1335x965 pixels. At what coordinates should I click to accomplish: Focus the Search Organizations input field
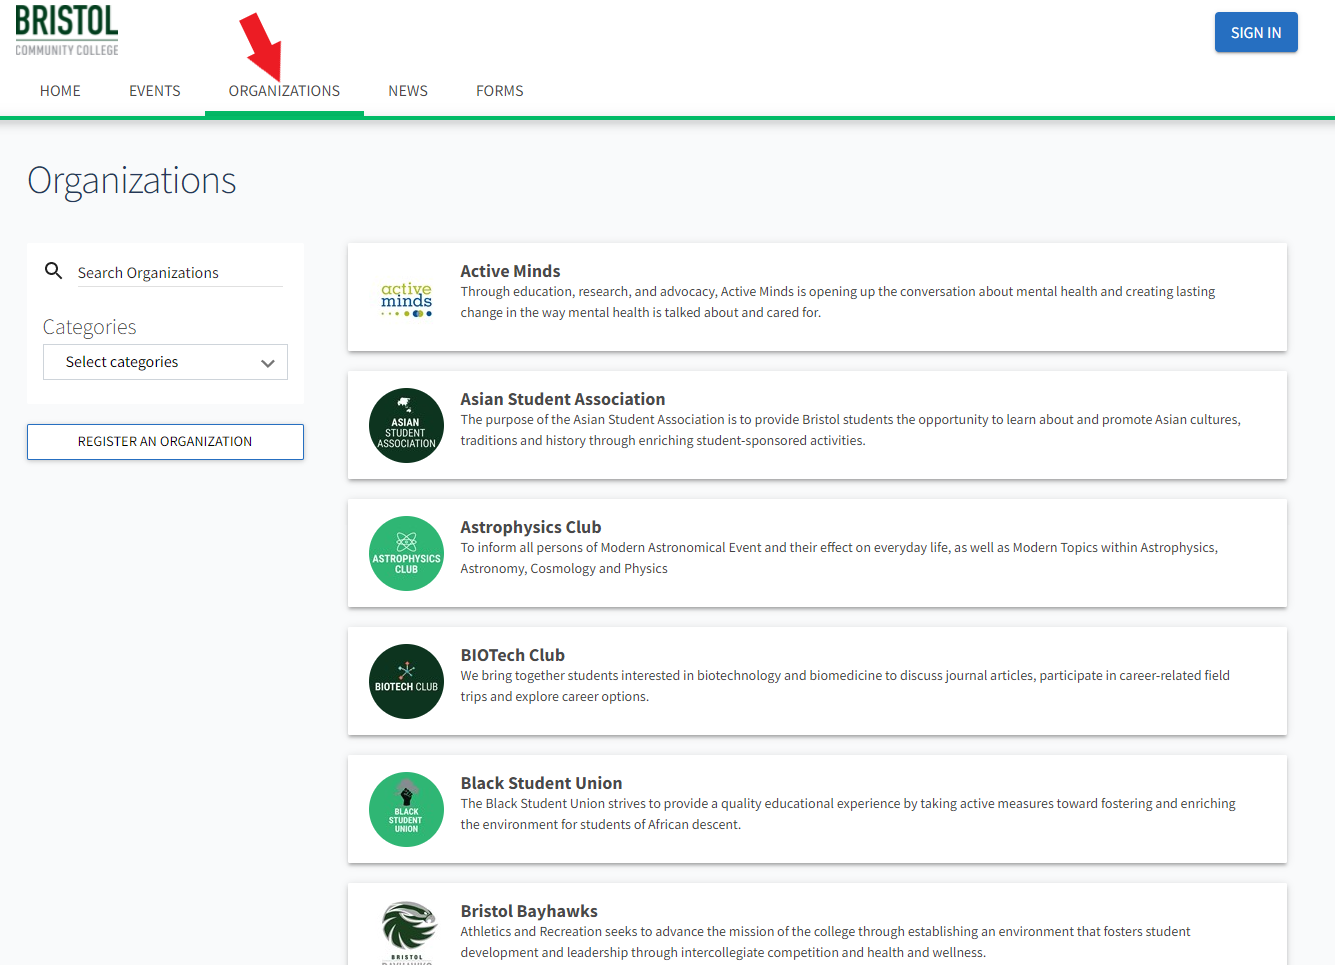(x=180, y=273)
